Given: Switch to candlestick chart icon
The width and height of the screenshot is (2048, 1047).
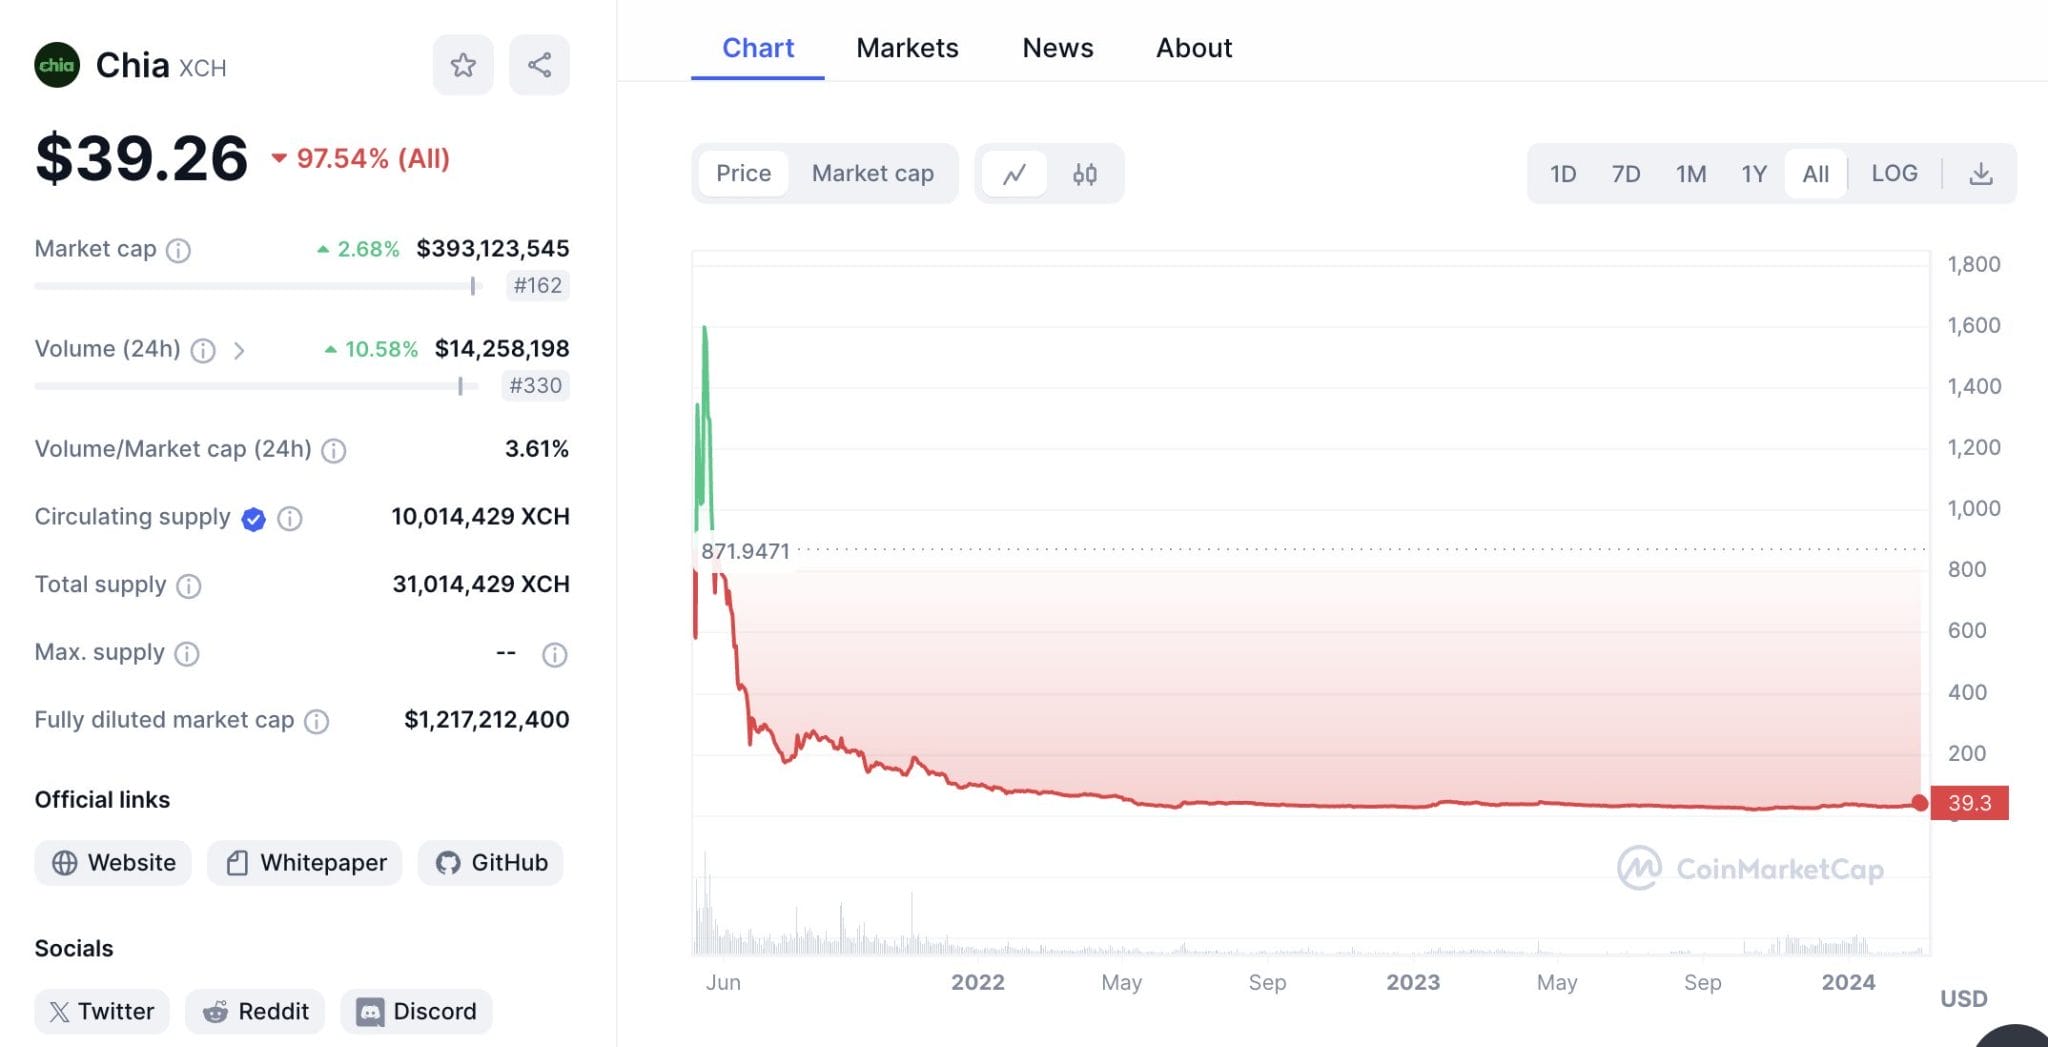Looking at the screenshot, I should click(x=1084, y=174).
